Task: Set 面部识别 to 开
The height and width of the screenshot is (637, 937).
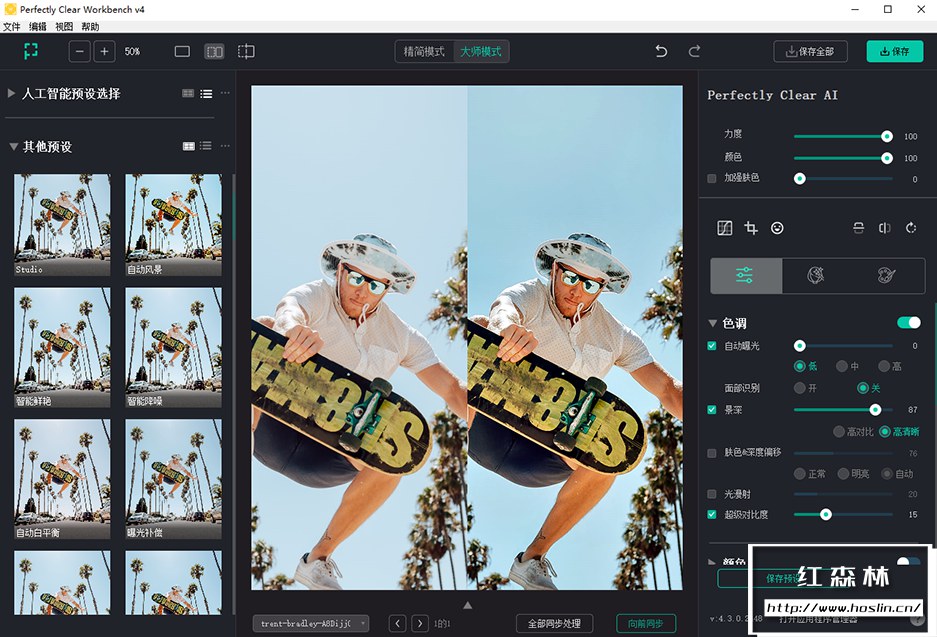Action: click(800, 388)
